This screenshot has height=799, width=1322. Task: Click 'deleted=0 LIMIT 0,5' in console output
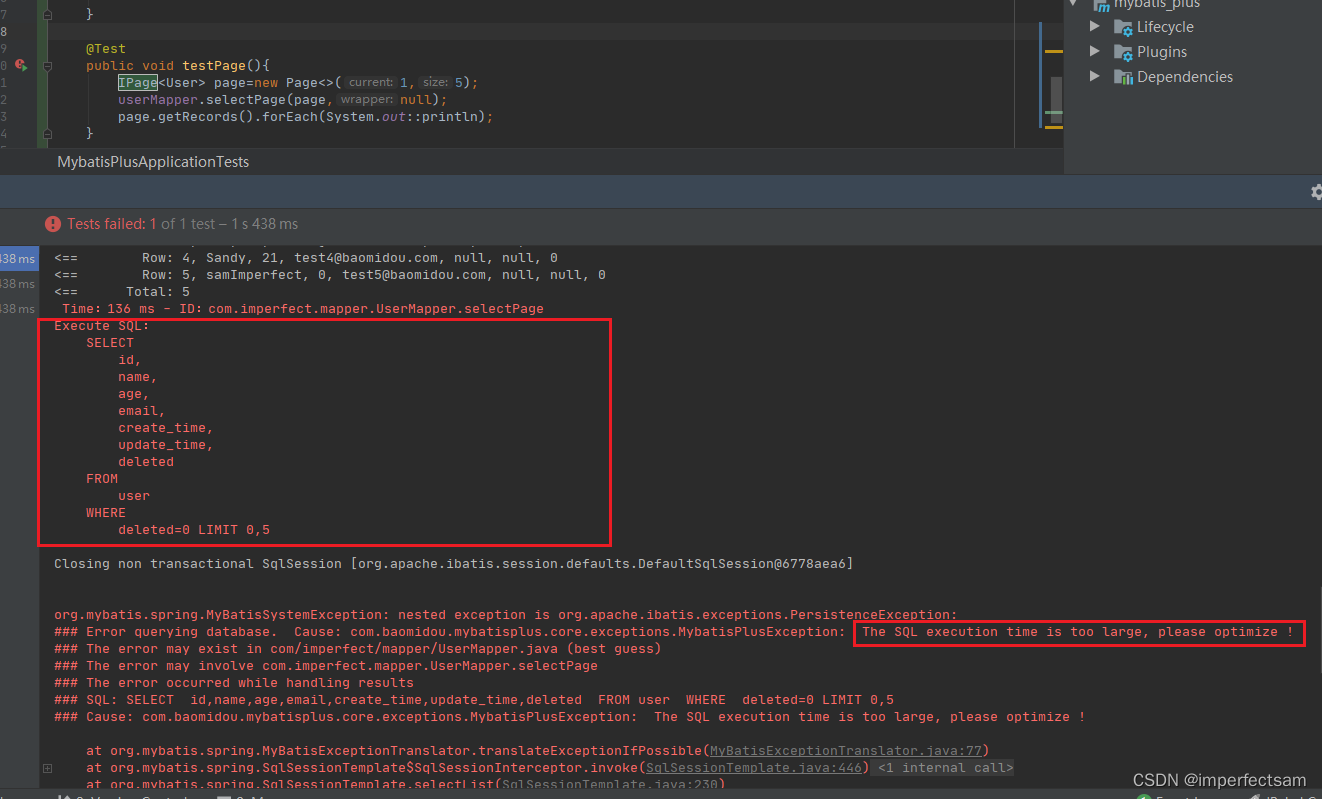coord(194,530)
